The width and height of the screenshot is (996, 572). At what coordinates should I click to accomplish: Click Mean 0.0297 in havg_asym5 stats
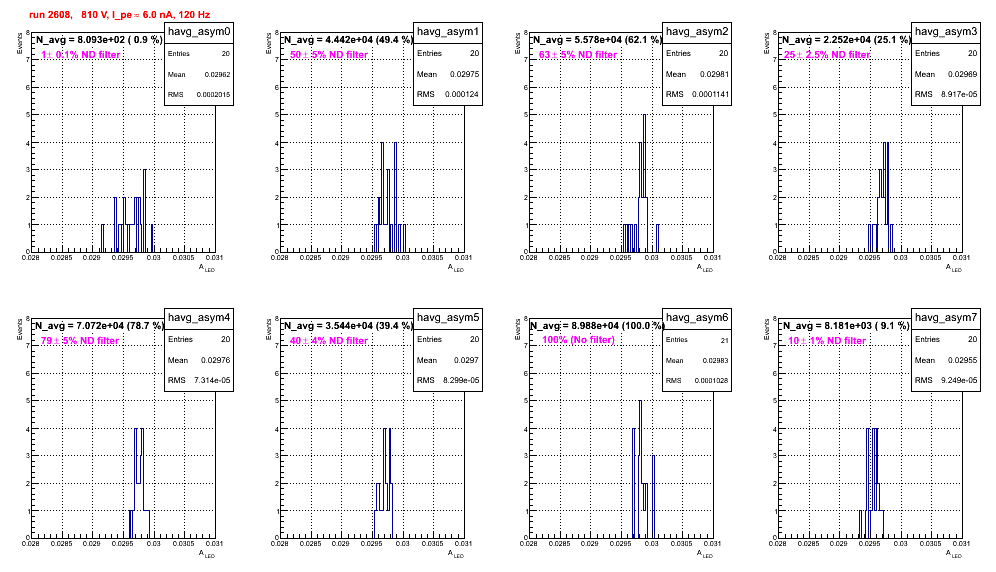point(448,360)
